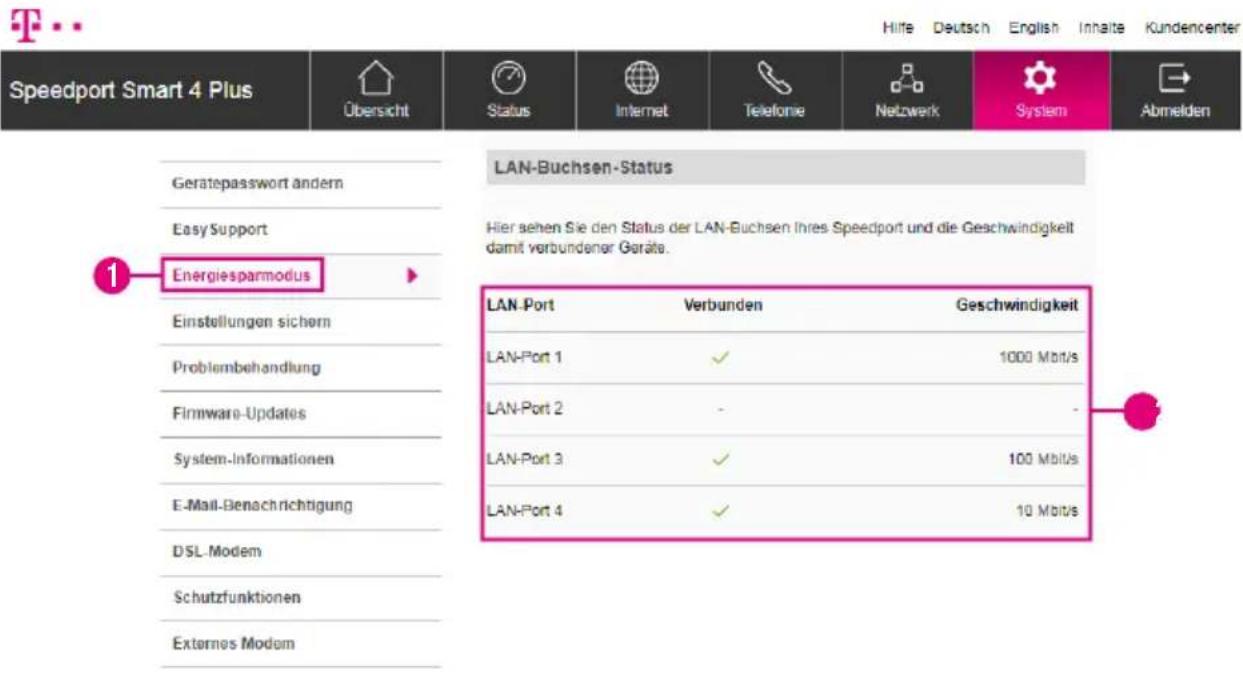Click the Verbunden column header
The width and height of the screenshot is (1243, 673).
tap(722, 306)
